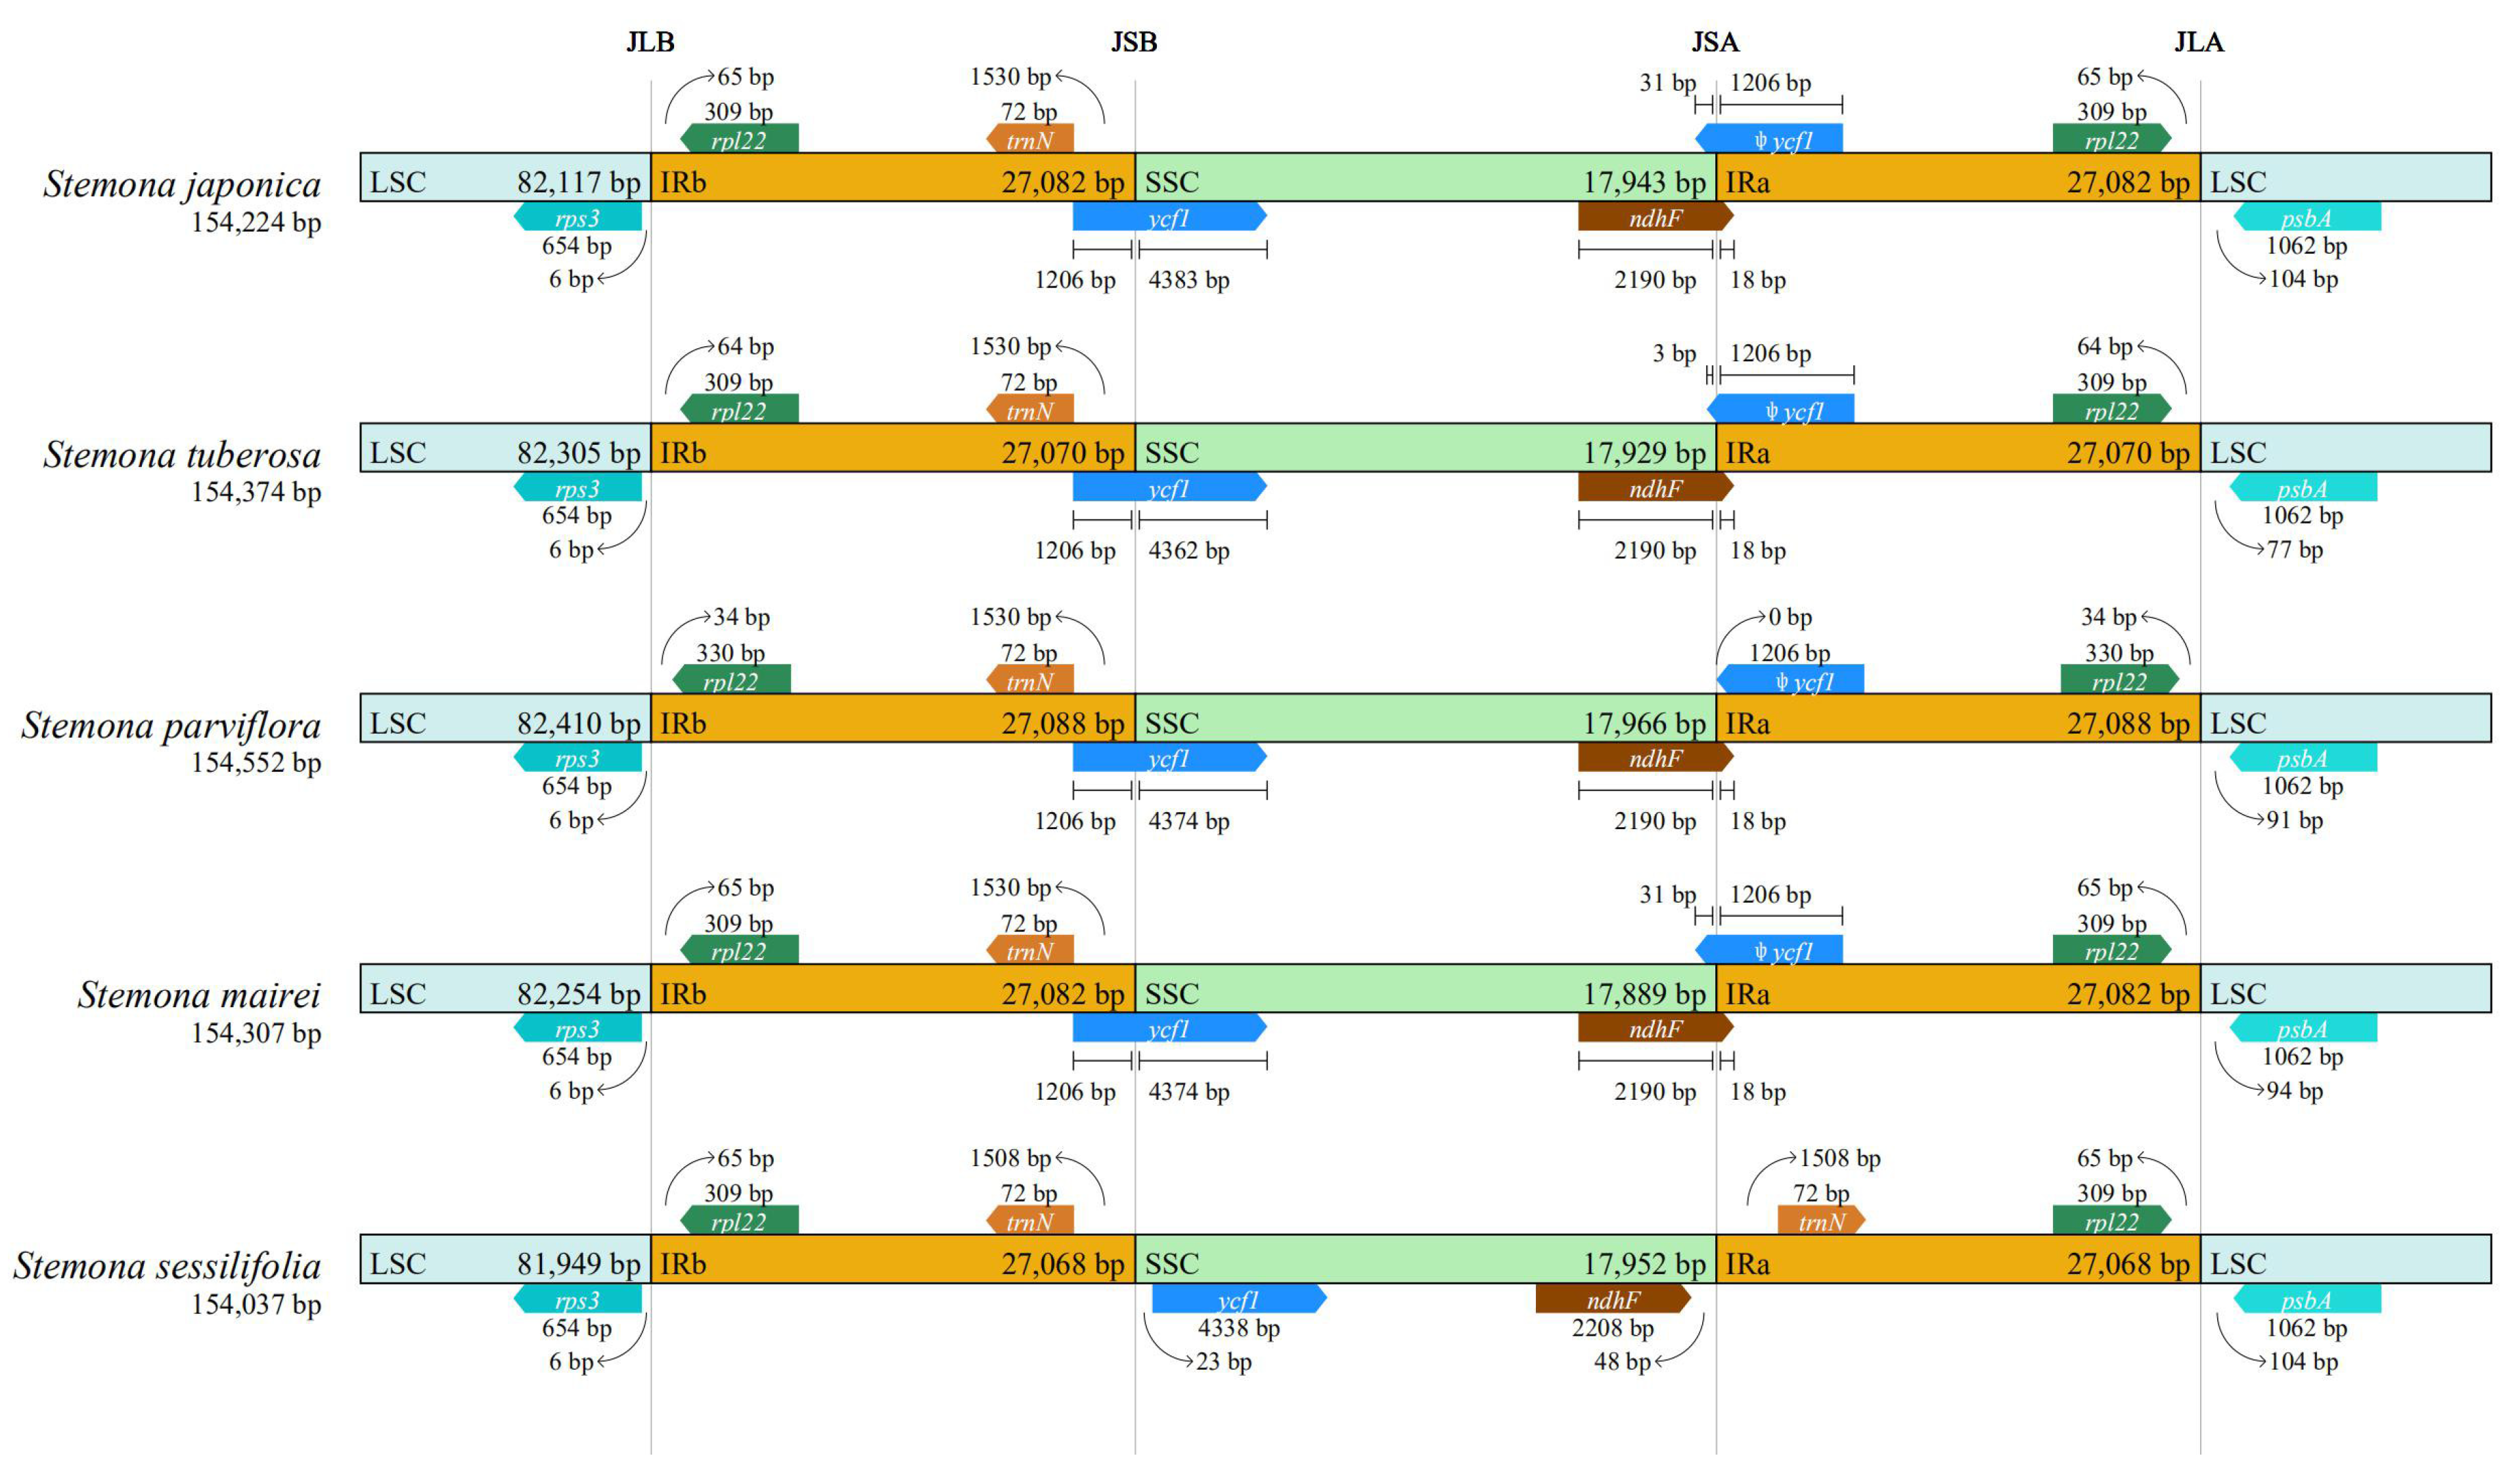This screenshot has height=1473, width=2520.
Task: Click psbA gene arrow in Stemona mairei row
Action: point(2303,1029)
